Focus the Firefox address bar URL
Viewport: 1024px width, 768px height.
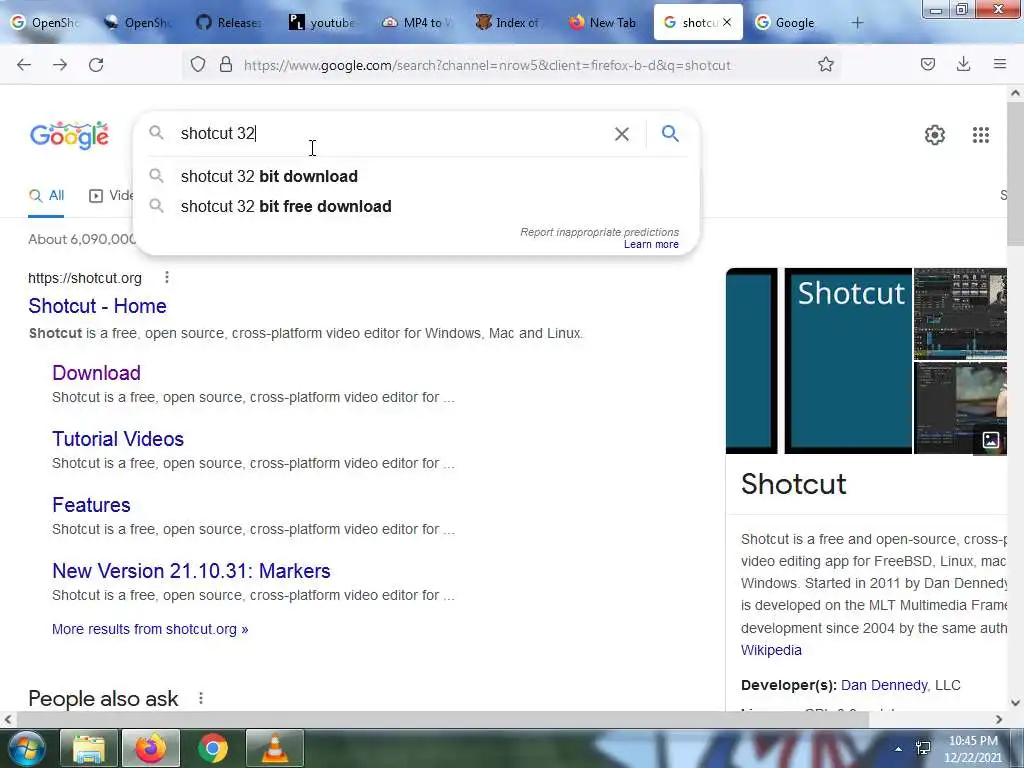click(487, 65)
